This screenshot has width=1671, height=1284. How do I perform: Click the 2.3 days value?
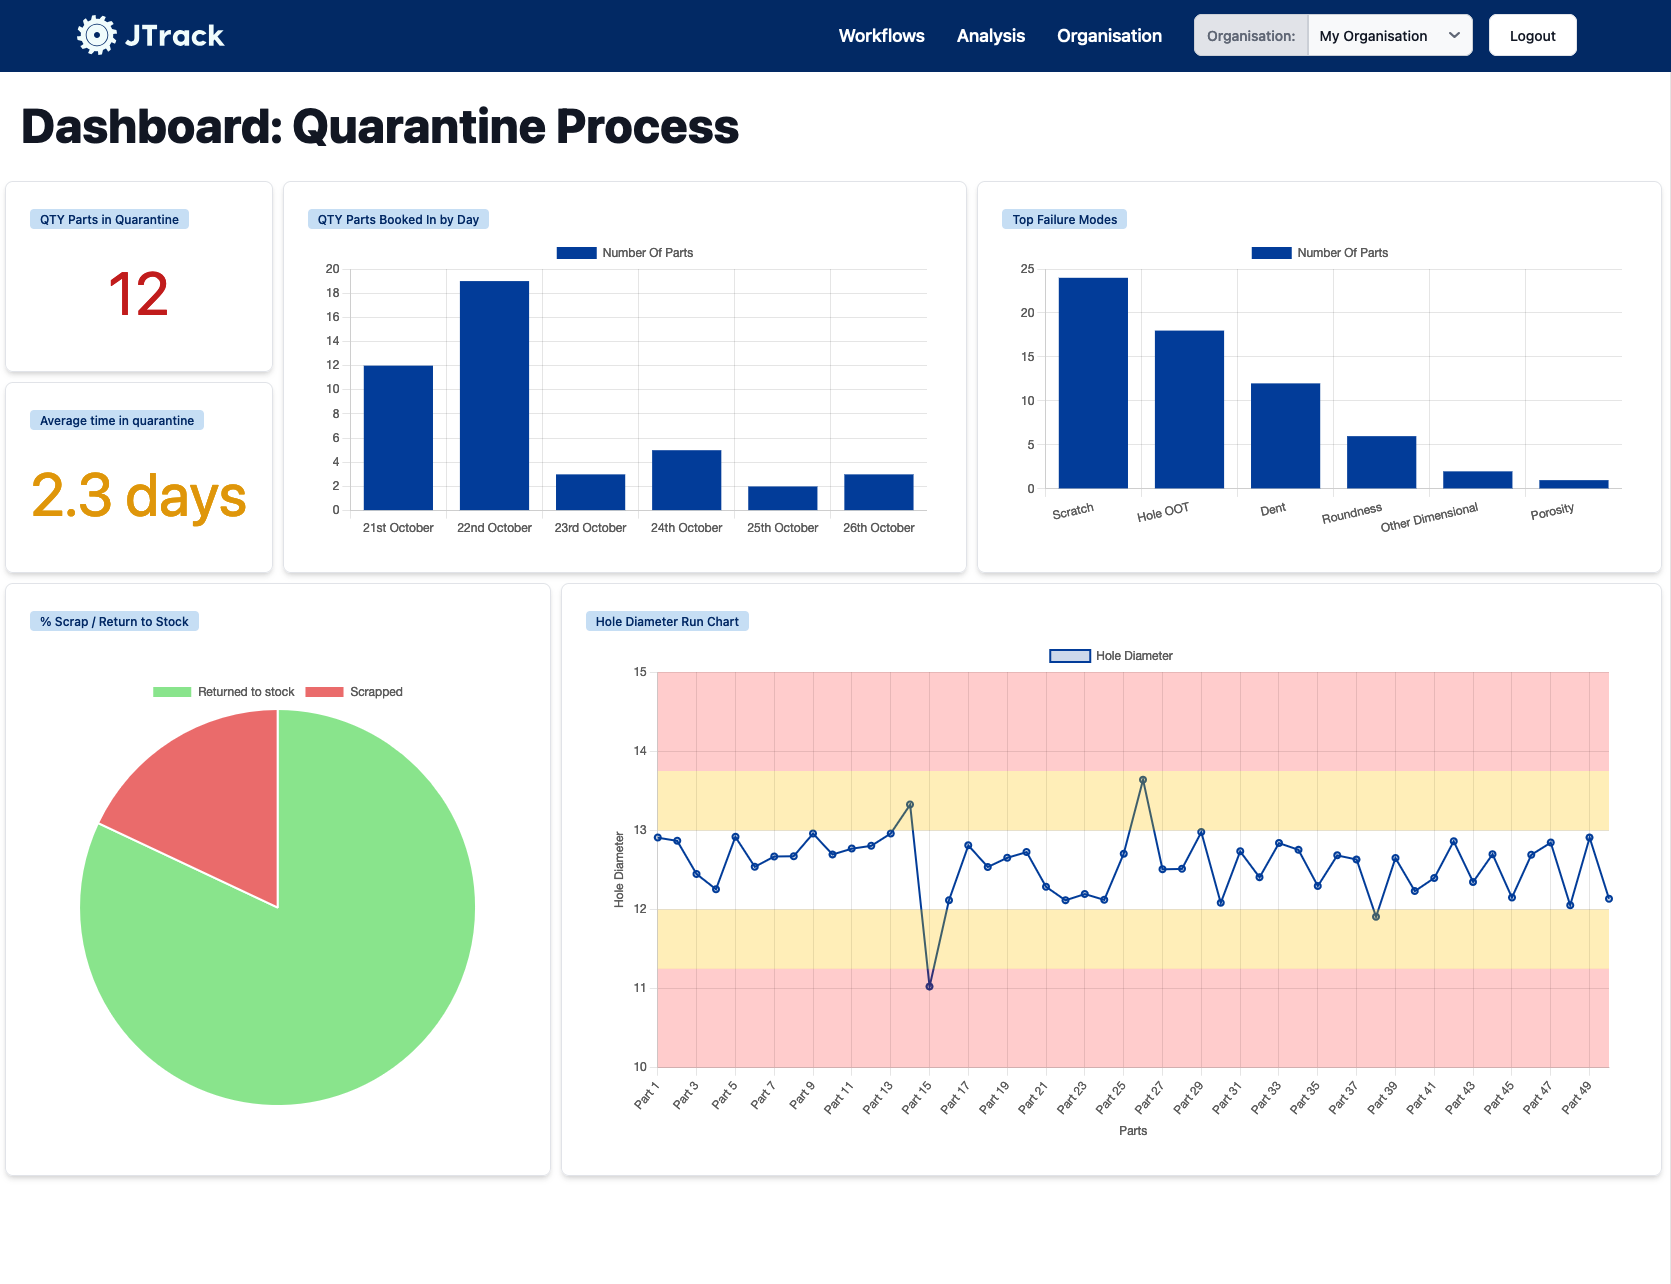pyautogui.click(x=139, y=495)
